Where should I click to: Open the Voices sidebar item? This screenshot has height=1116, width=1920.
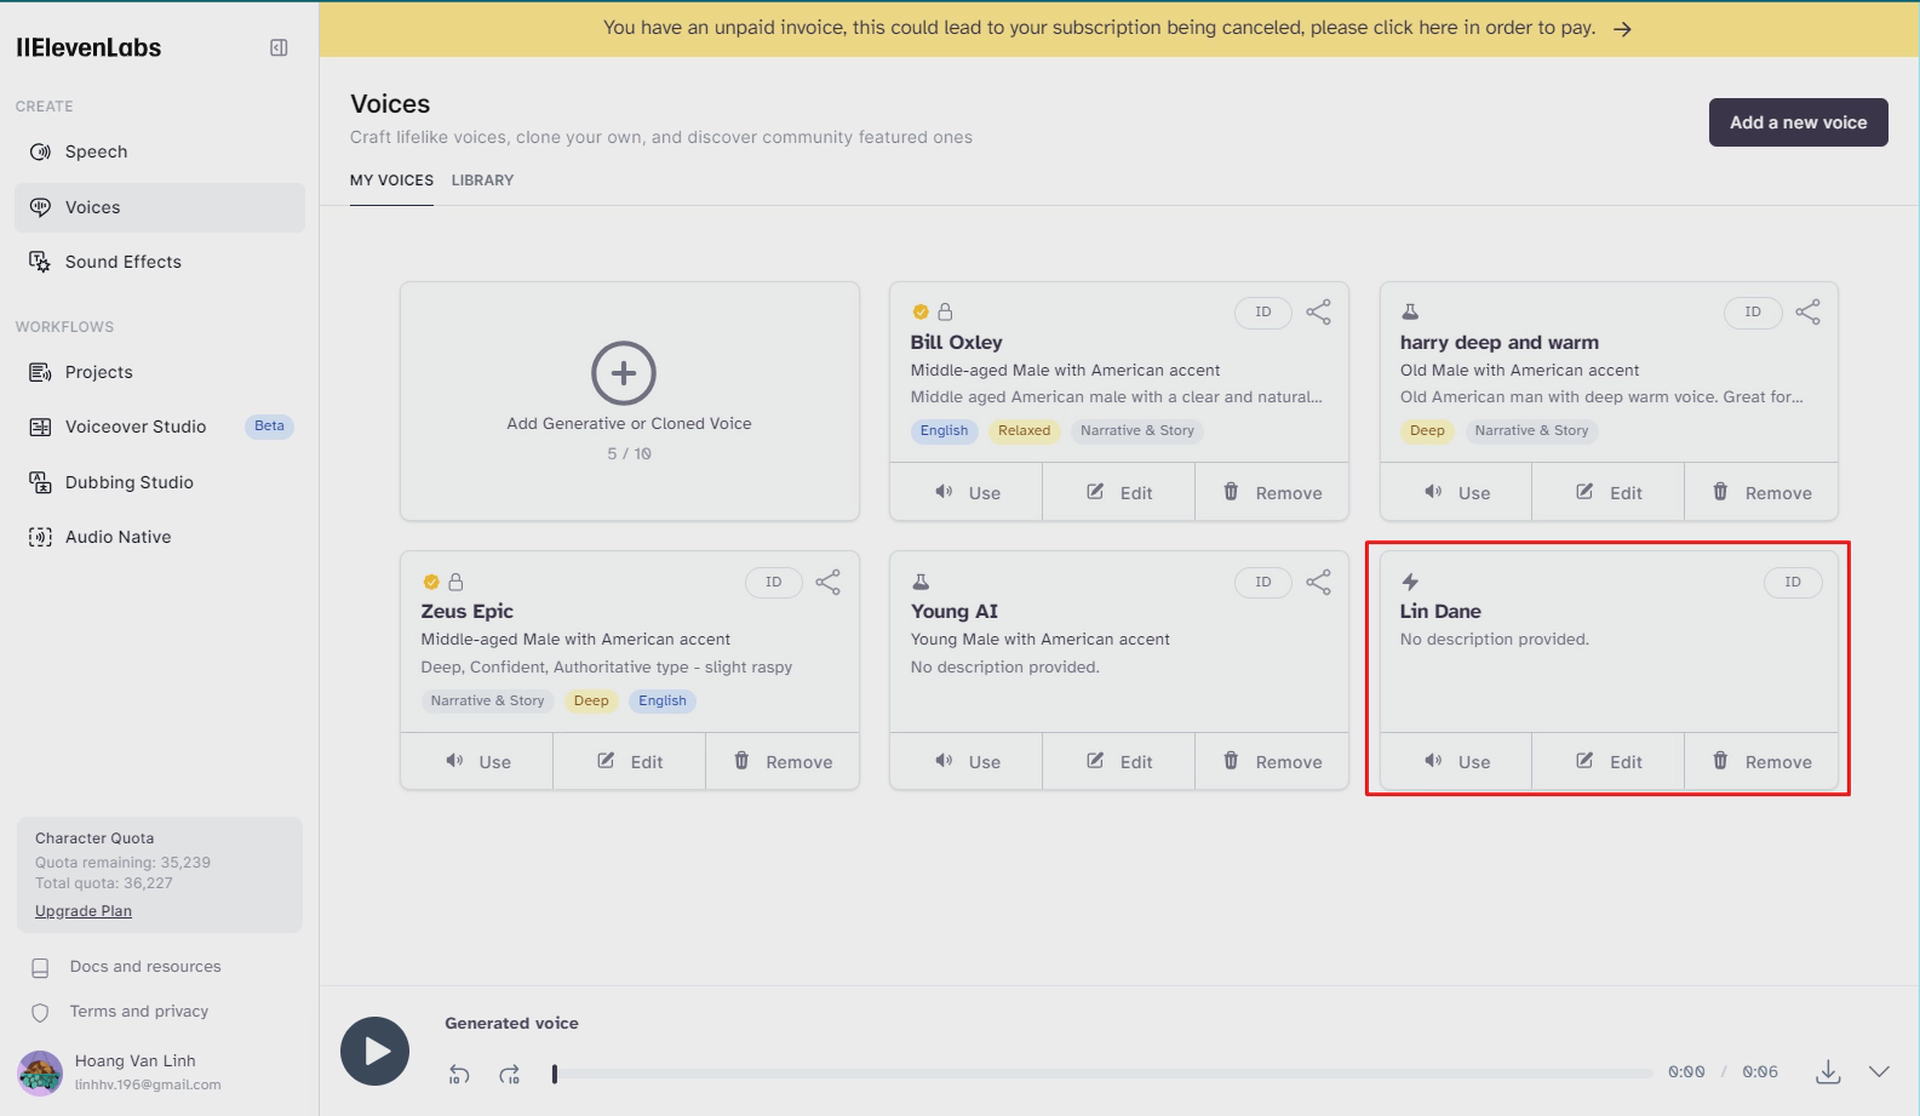point(160,207)
